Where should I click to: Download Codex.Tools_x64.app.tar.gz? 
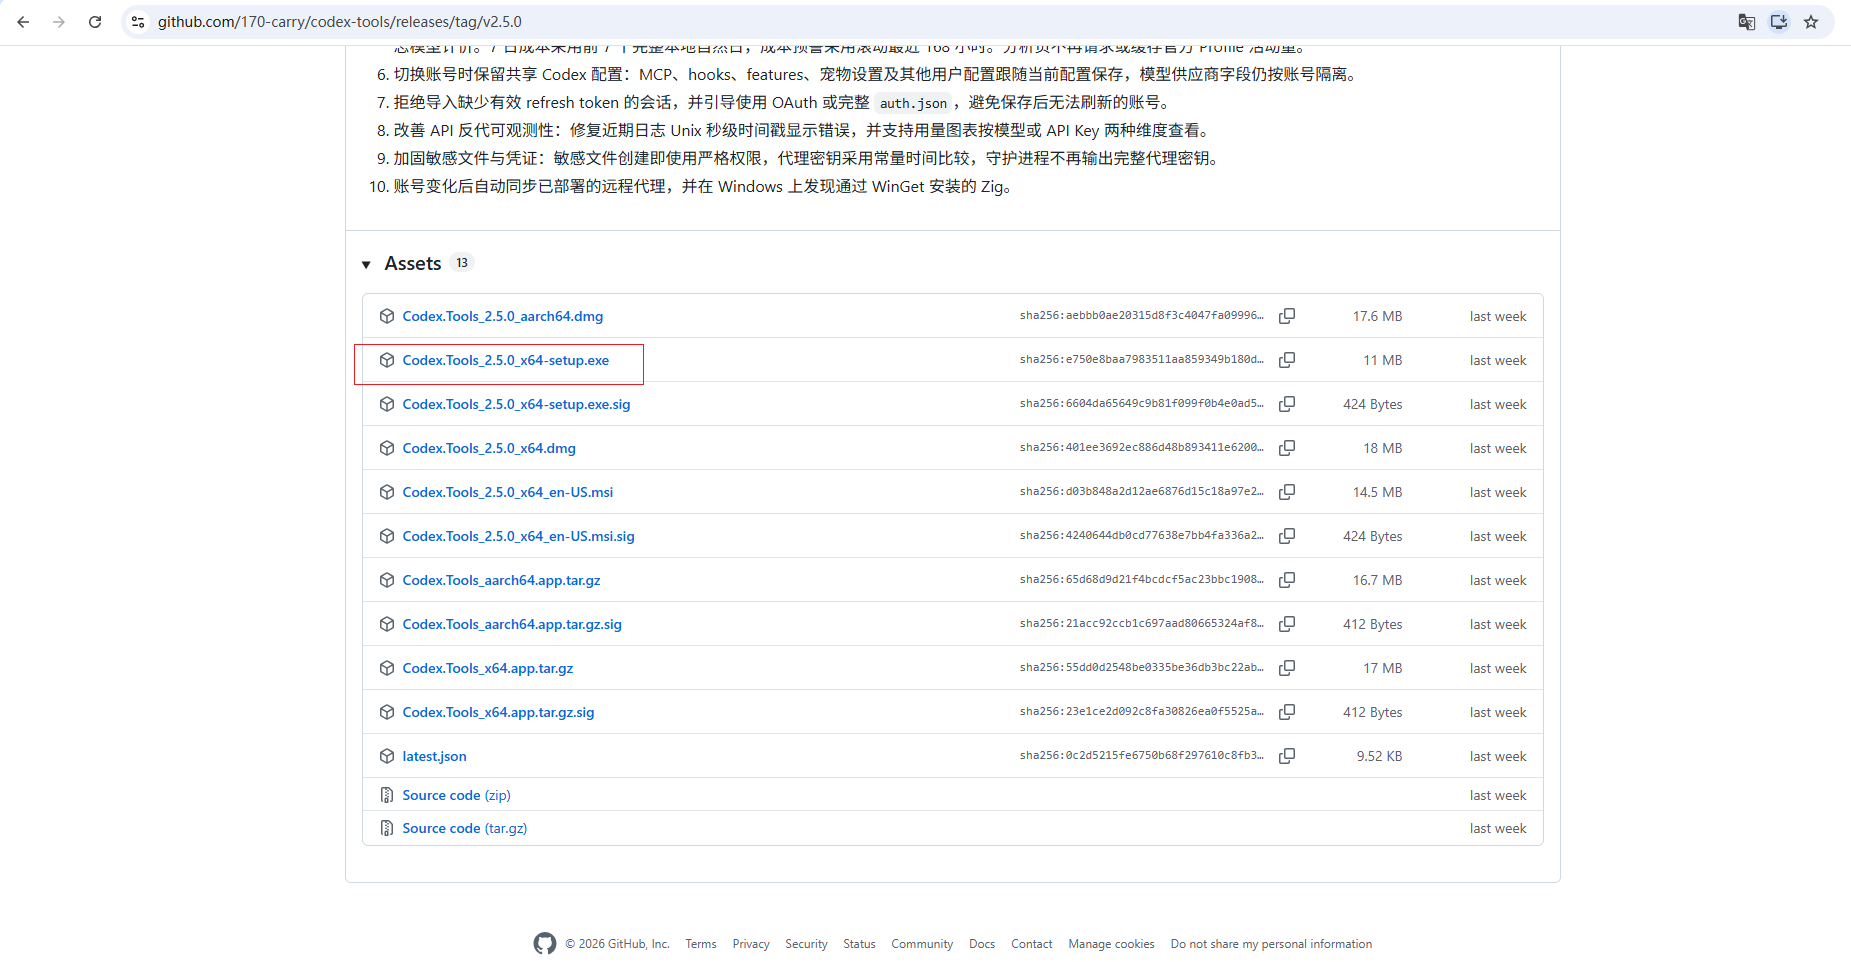pyautogui.click(x=487, y=668)
